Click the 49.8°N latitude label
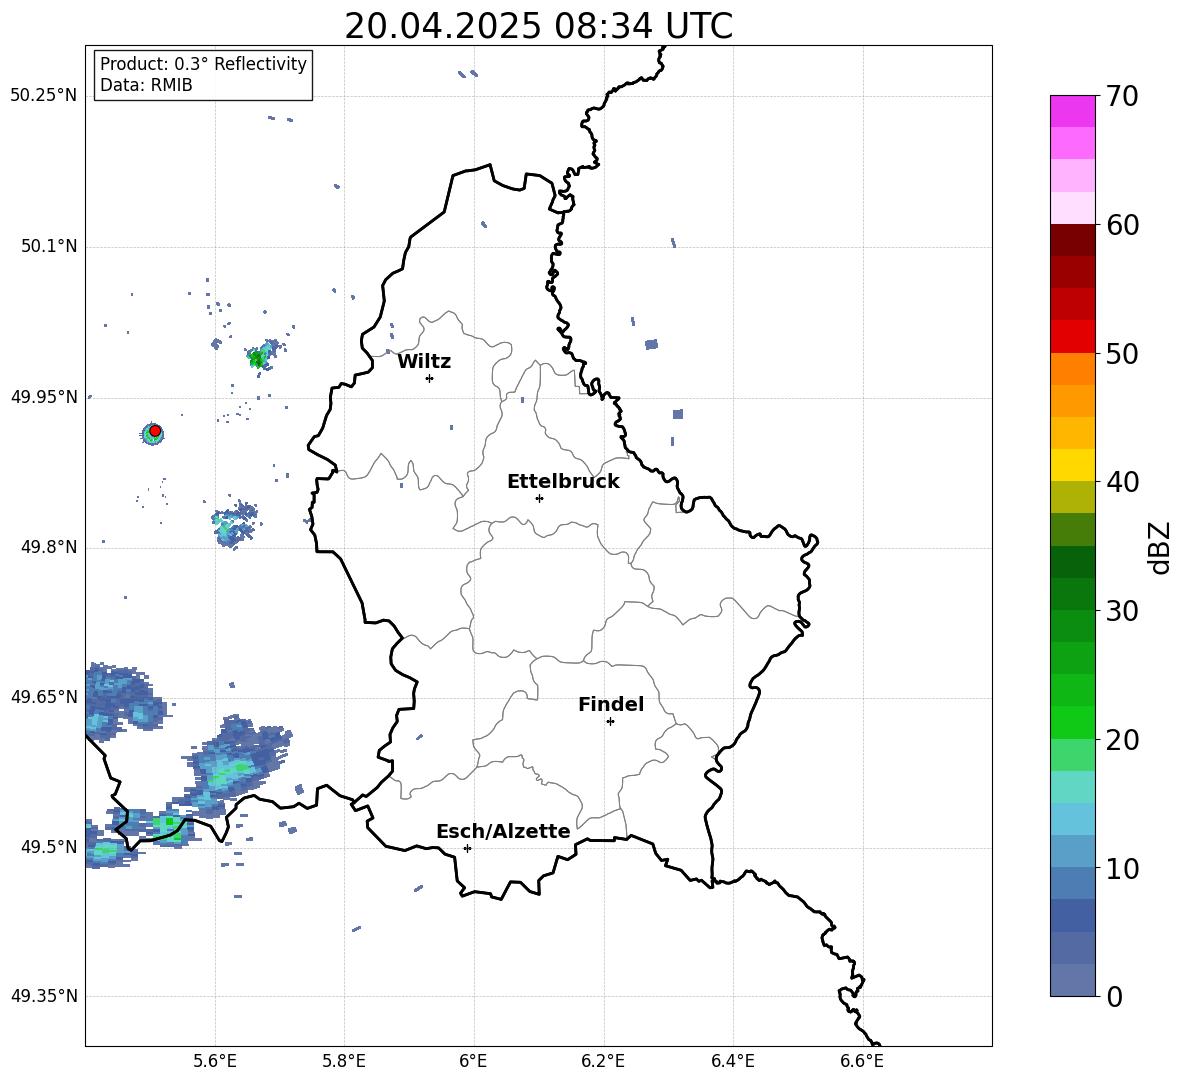The width and height of the screenshot is (1184, 1081). point(49,547)
